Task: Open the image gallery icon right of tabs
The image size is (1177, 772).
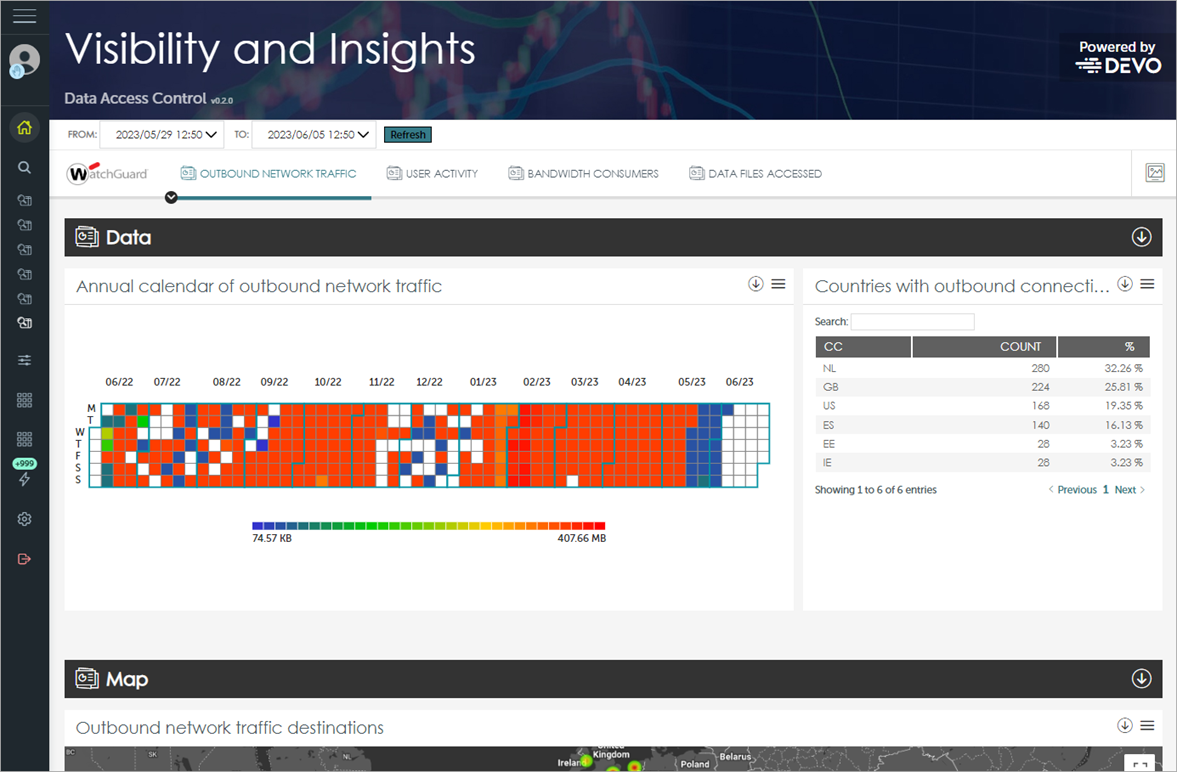Action: coord(1155,172)
